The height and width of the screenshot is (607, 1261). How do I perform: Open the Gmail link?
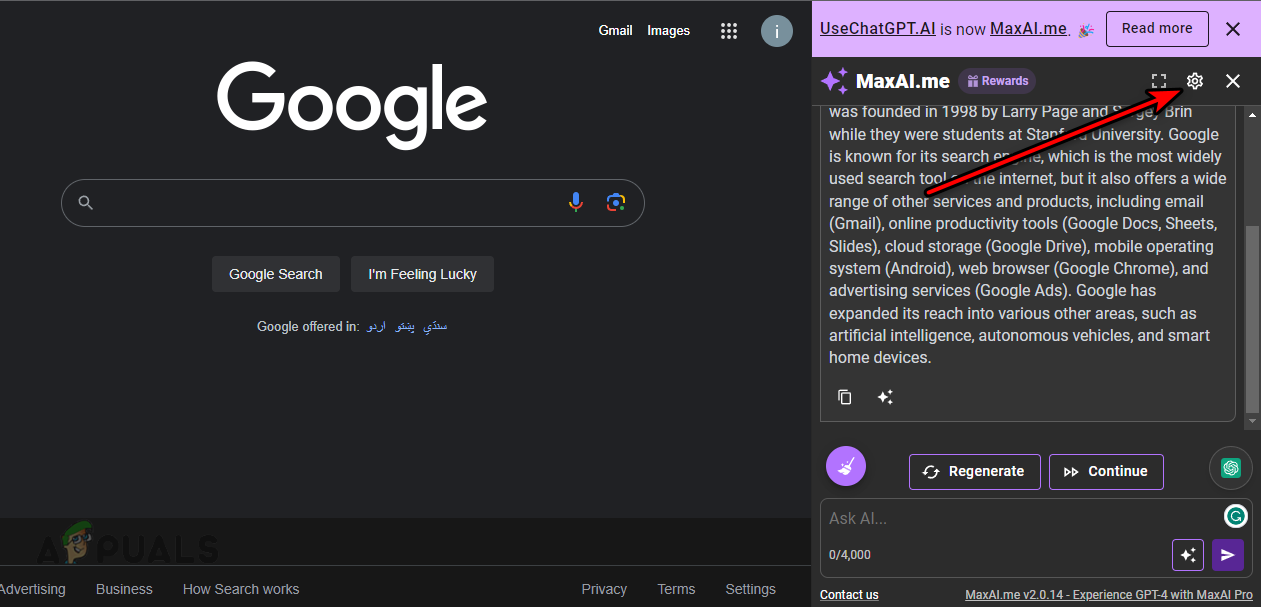pyautogui.click(x=615, y=31)
